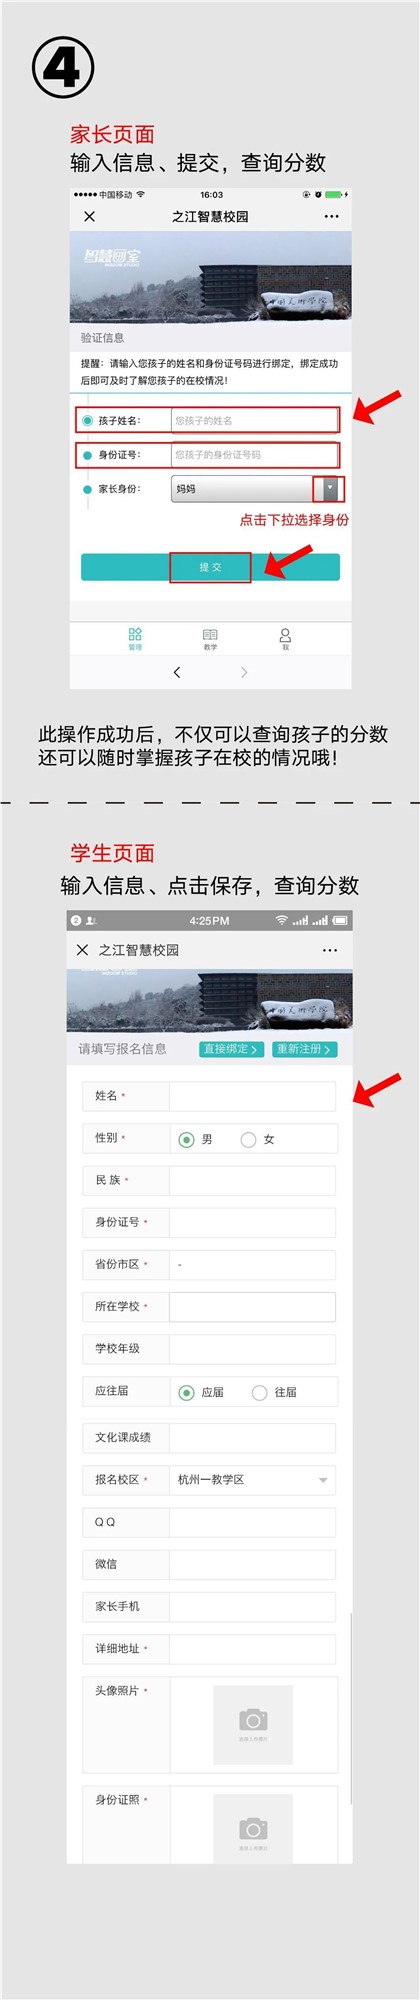Open the 教学 book icon tab

coord(210,639)
